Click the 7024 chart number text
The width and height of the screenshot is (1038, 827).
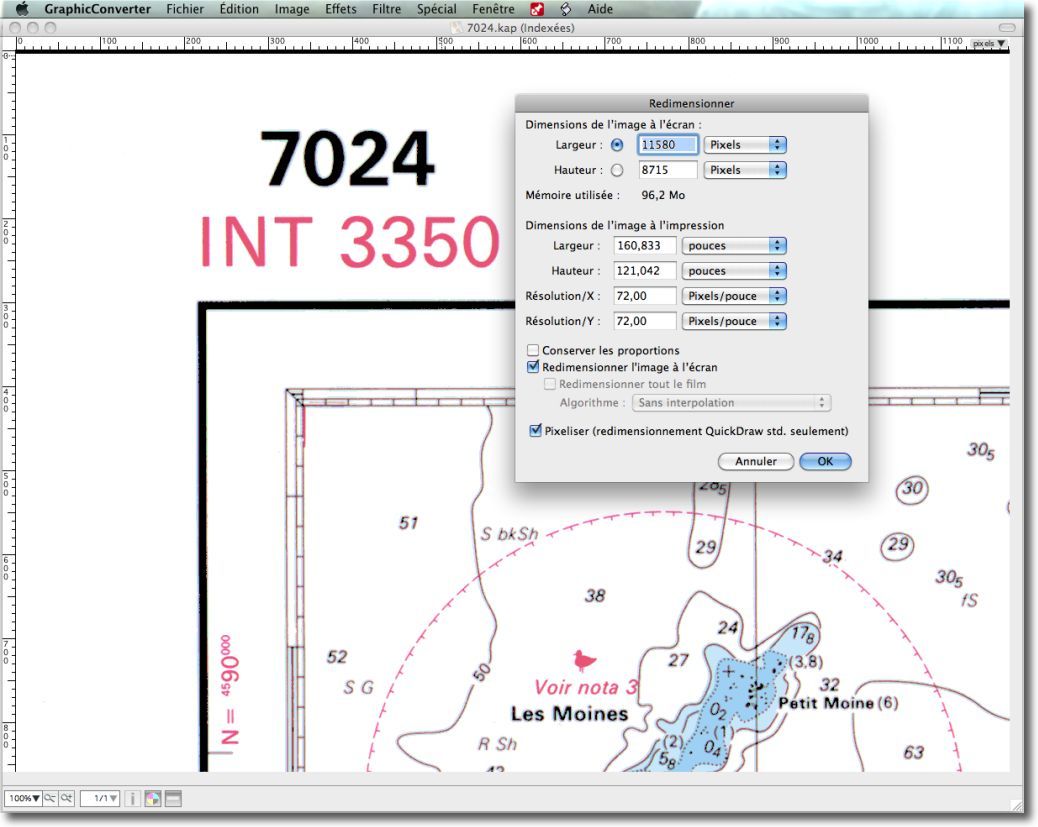(x=348, y=159)
